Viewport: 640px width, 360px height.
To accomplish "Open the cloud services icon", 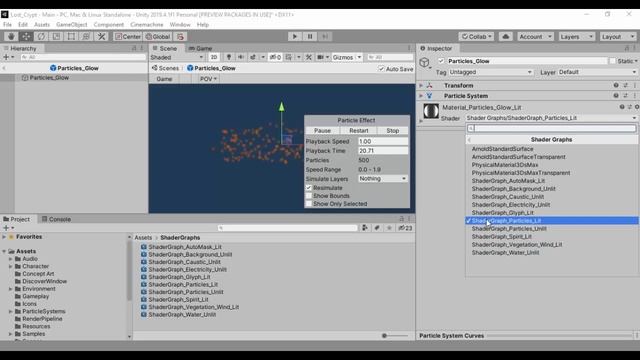I will pyautogui.click(x=506, y=36).
